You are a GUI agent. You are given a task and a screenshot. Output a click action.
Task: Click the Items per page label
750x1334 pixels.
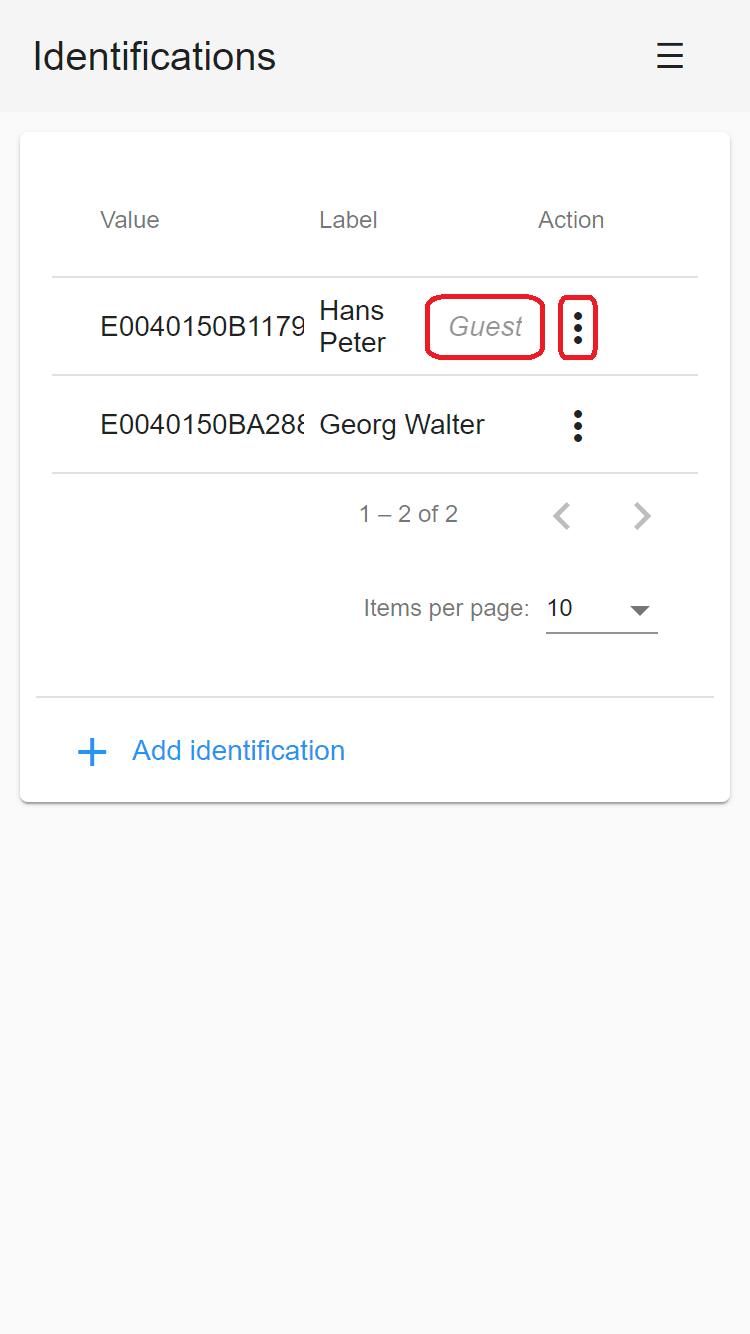pyautogui.click(x=446, y=608)
